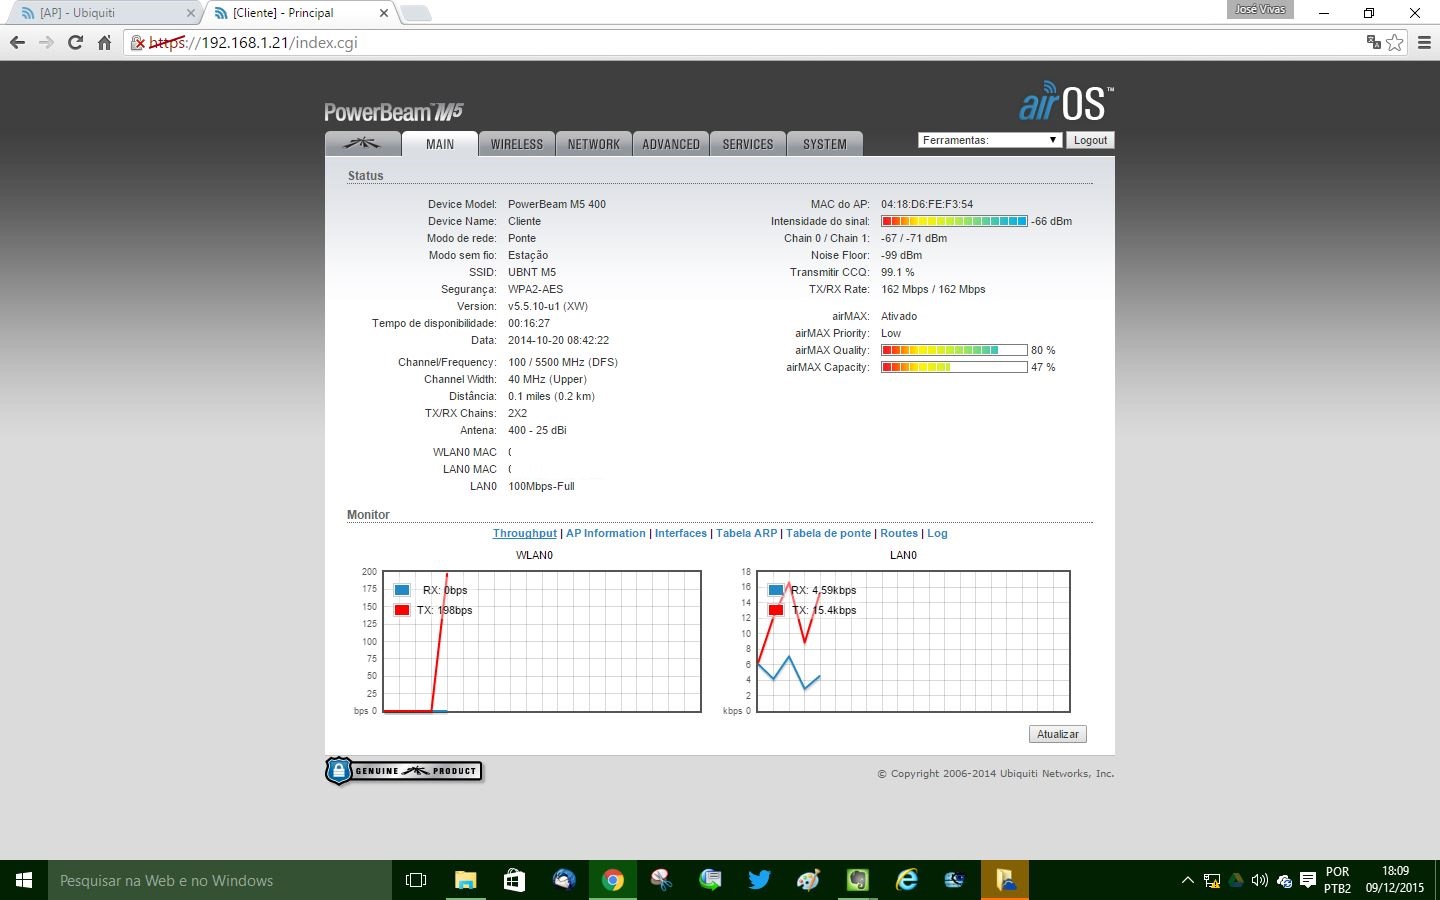The width and height of the screenshot is (1440, 900).
Task: Click the PowerBeam M5 logo
Action: click(394, 112)
